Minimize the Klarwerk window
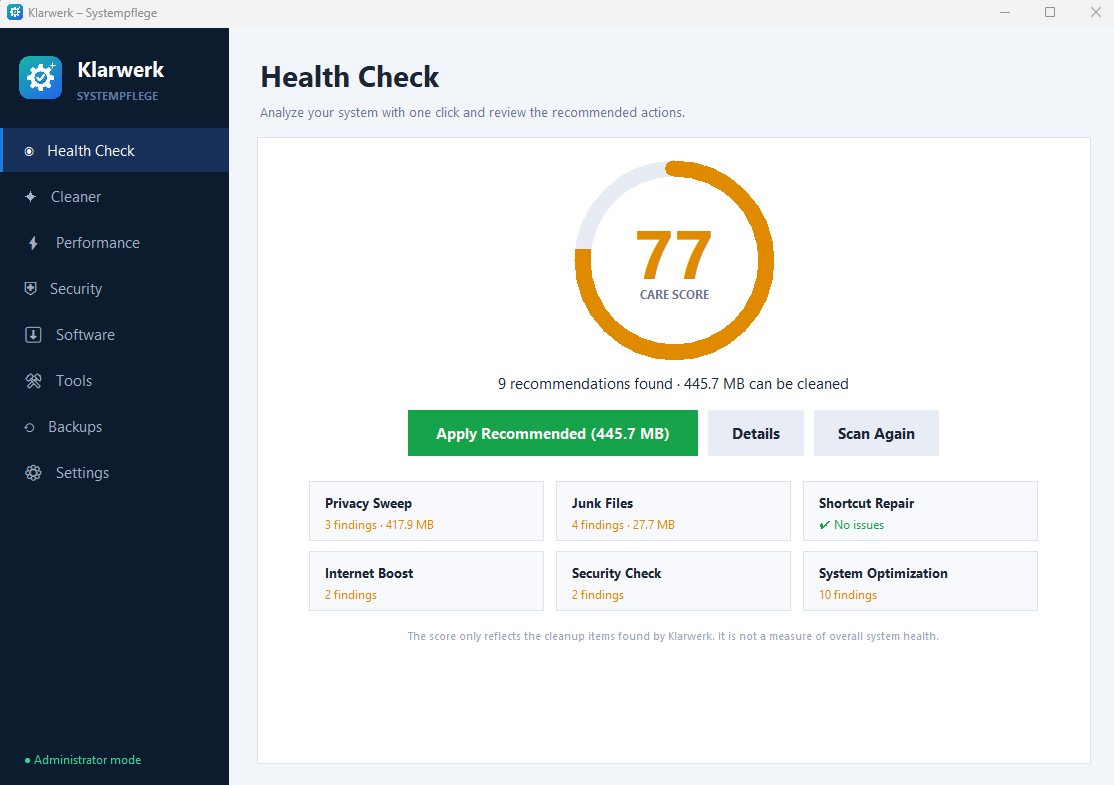1114x785 pixels. click(1005, 12)
